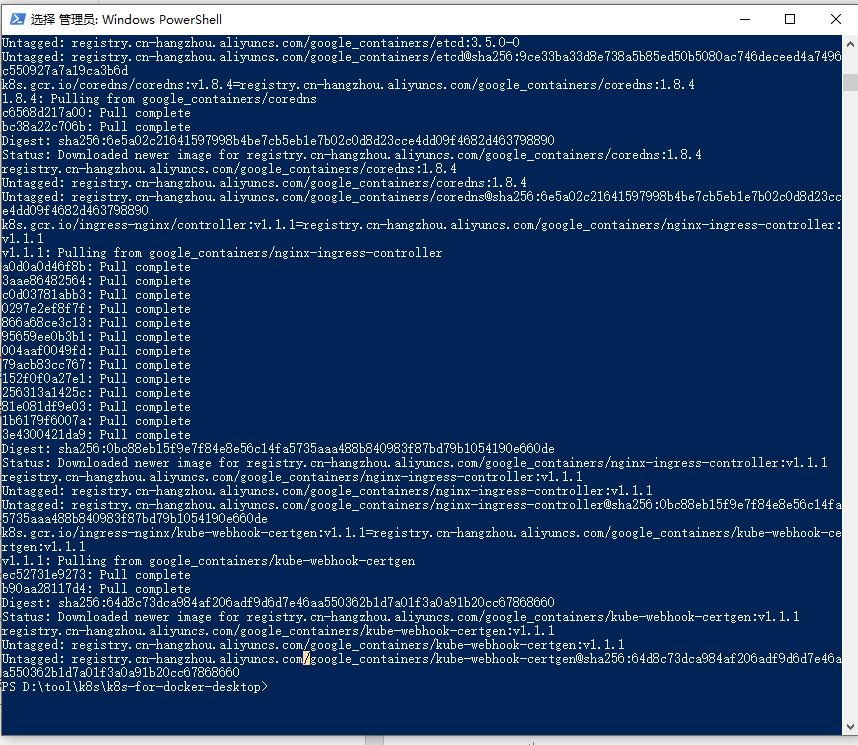Click 'a0d0a0d46f8b: Pull complete' line
The image size is (858, 745).
coord(96,267)
